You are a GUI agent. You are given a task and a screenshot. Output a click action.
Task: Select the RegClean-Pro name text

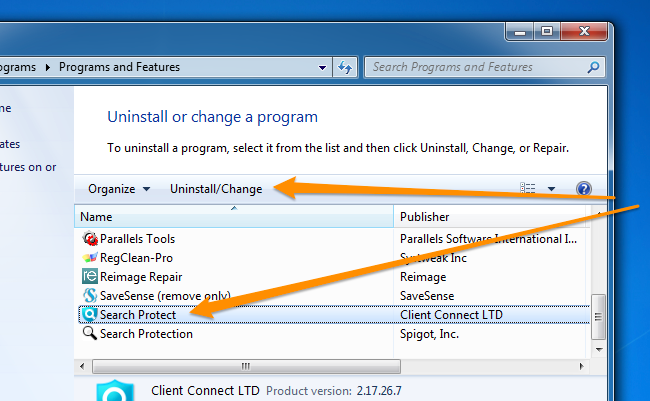click(x=136, y=258)
